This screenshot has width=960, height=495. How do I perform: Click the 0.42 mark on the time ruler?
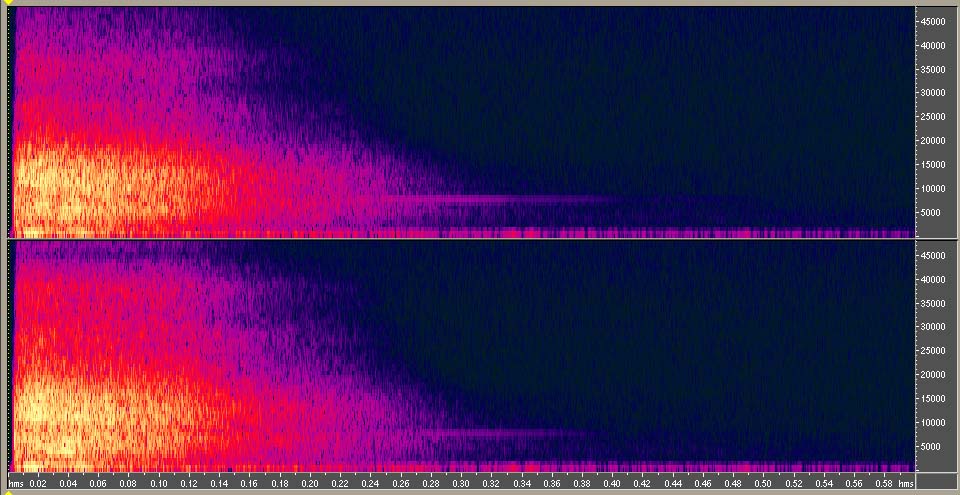coord(642,483)
